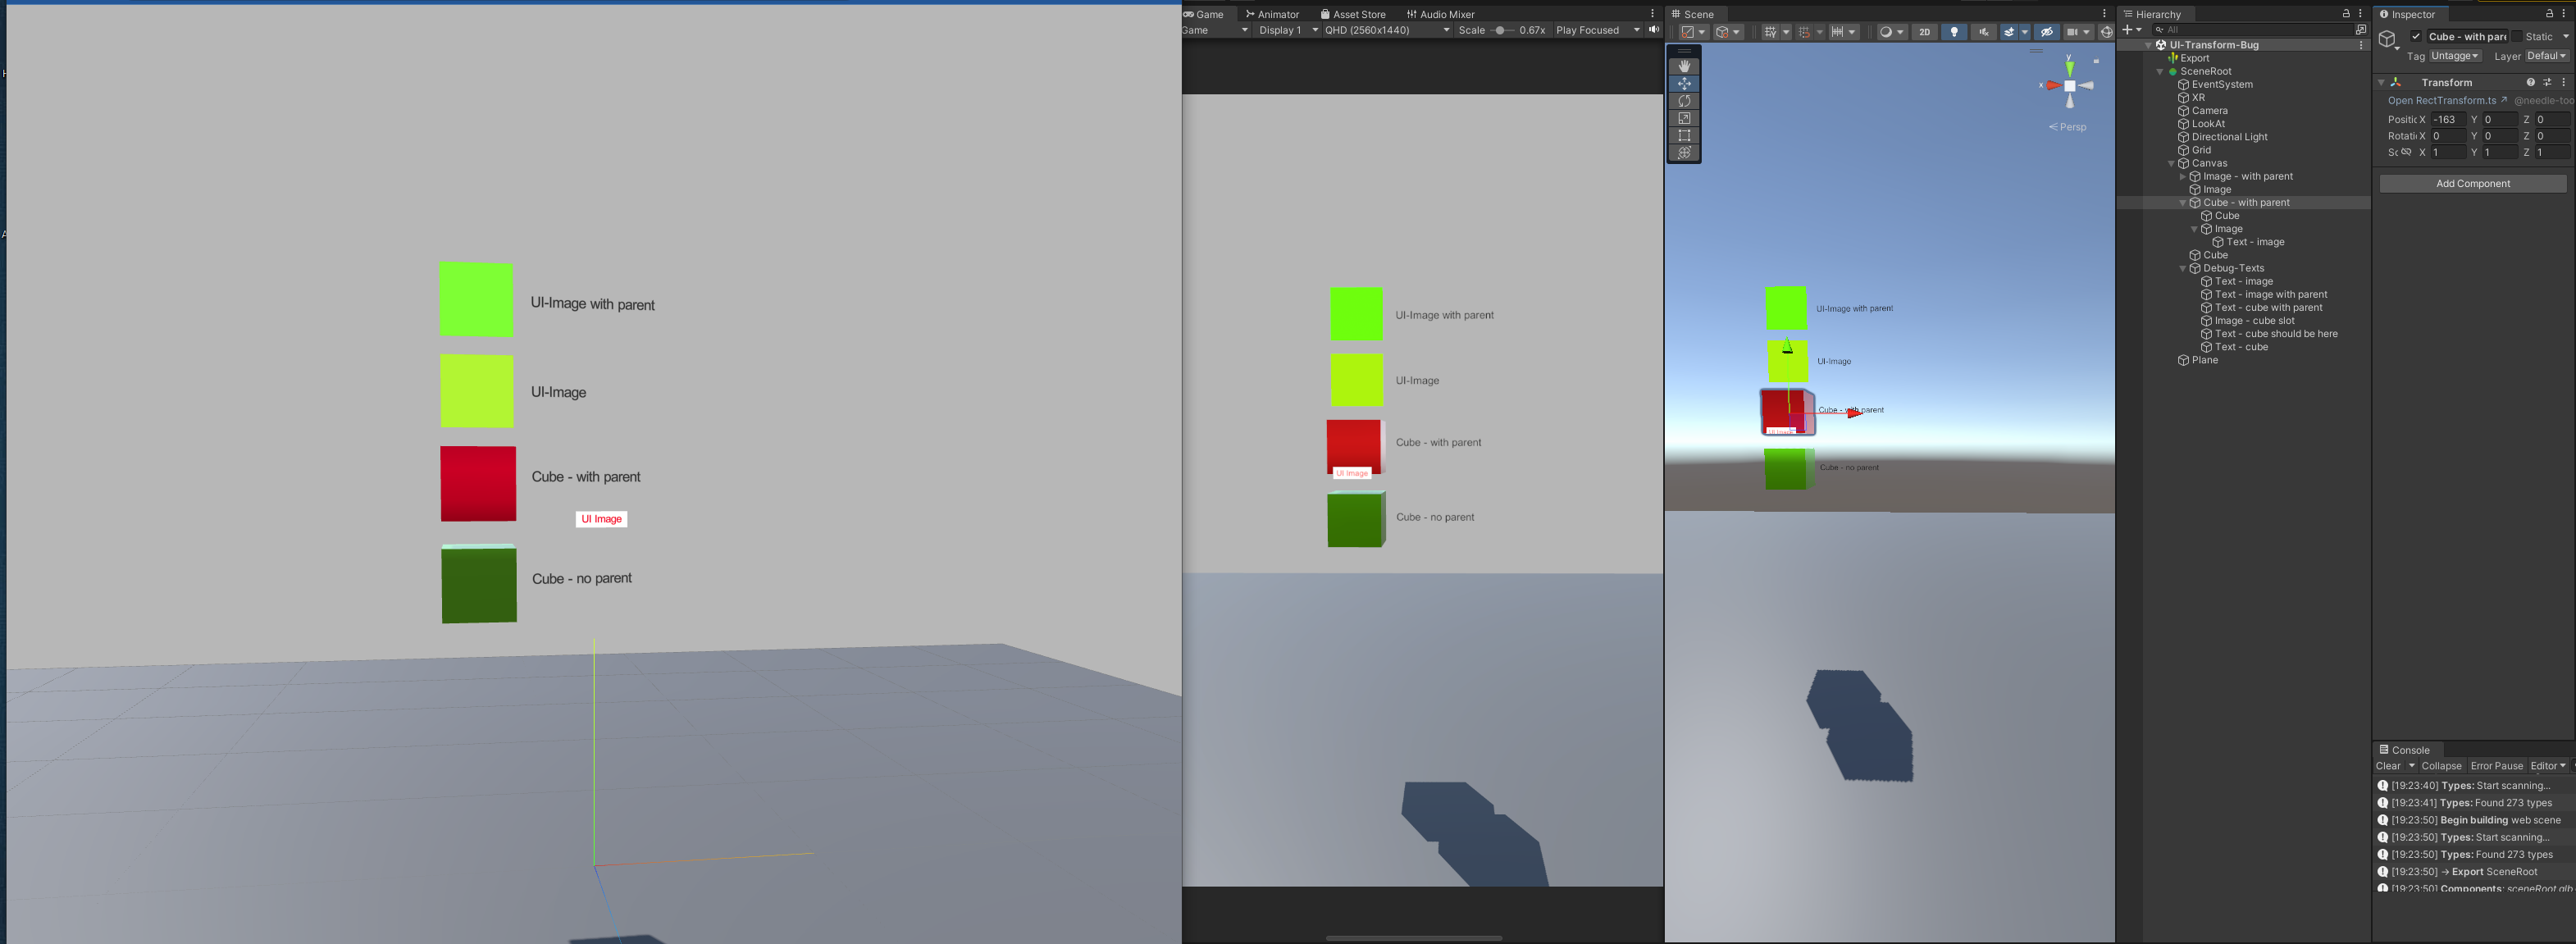Open the Tag dropdown showing Untagged
Screen dimensions: 2576x944
click(x=2455, y=56)
